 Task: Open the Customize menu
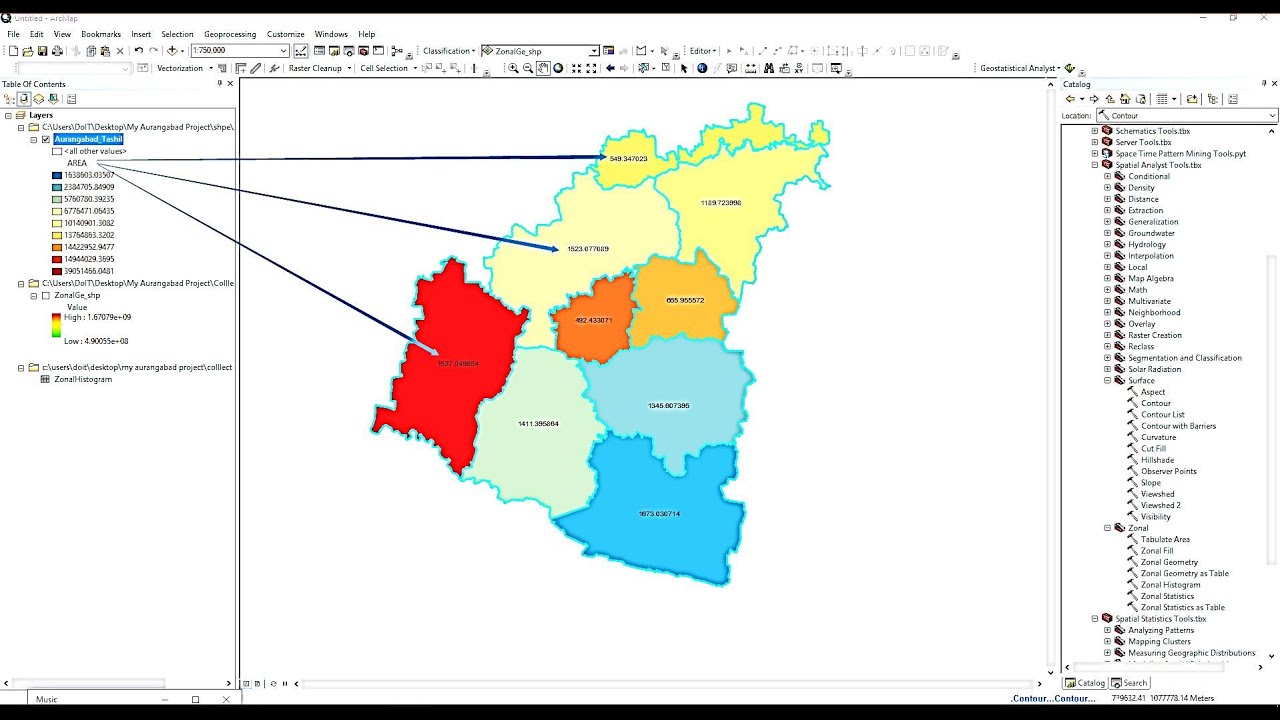[x=285, y=34]
